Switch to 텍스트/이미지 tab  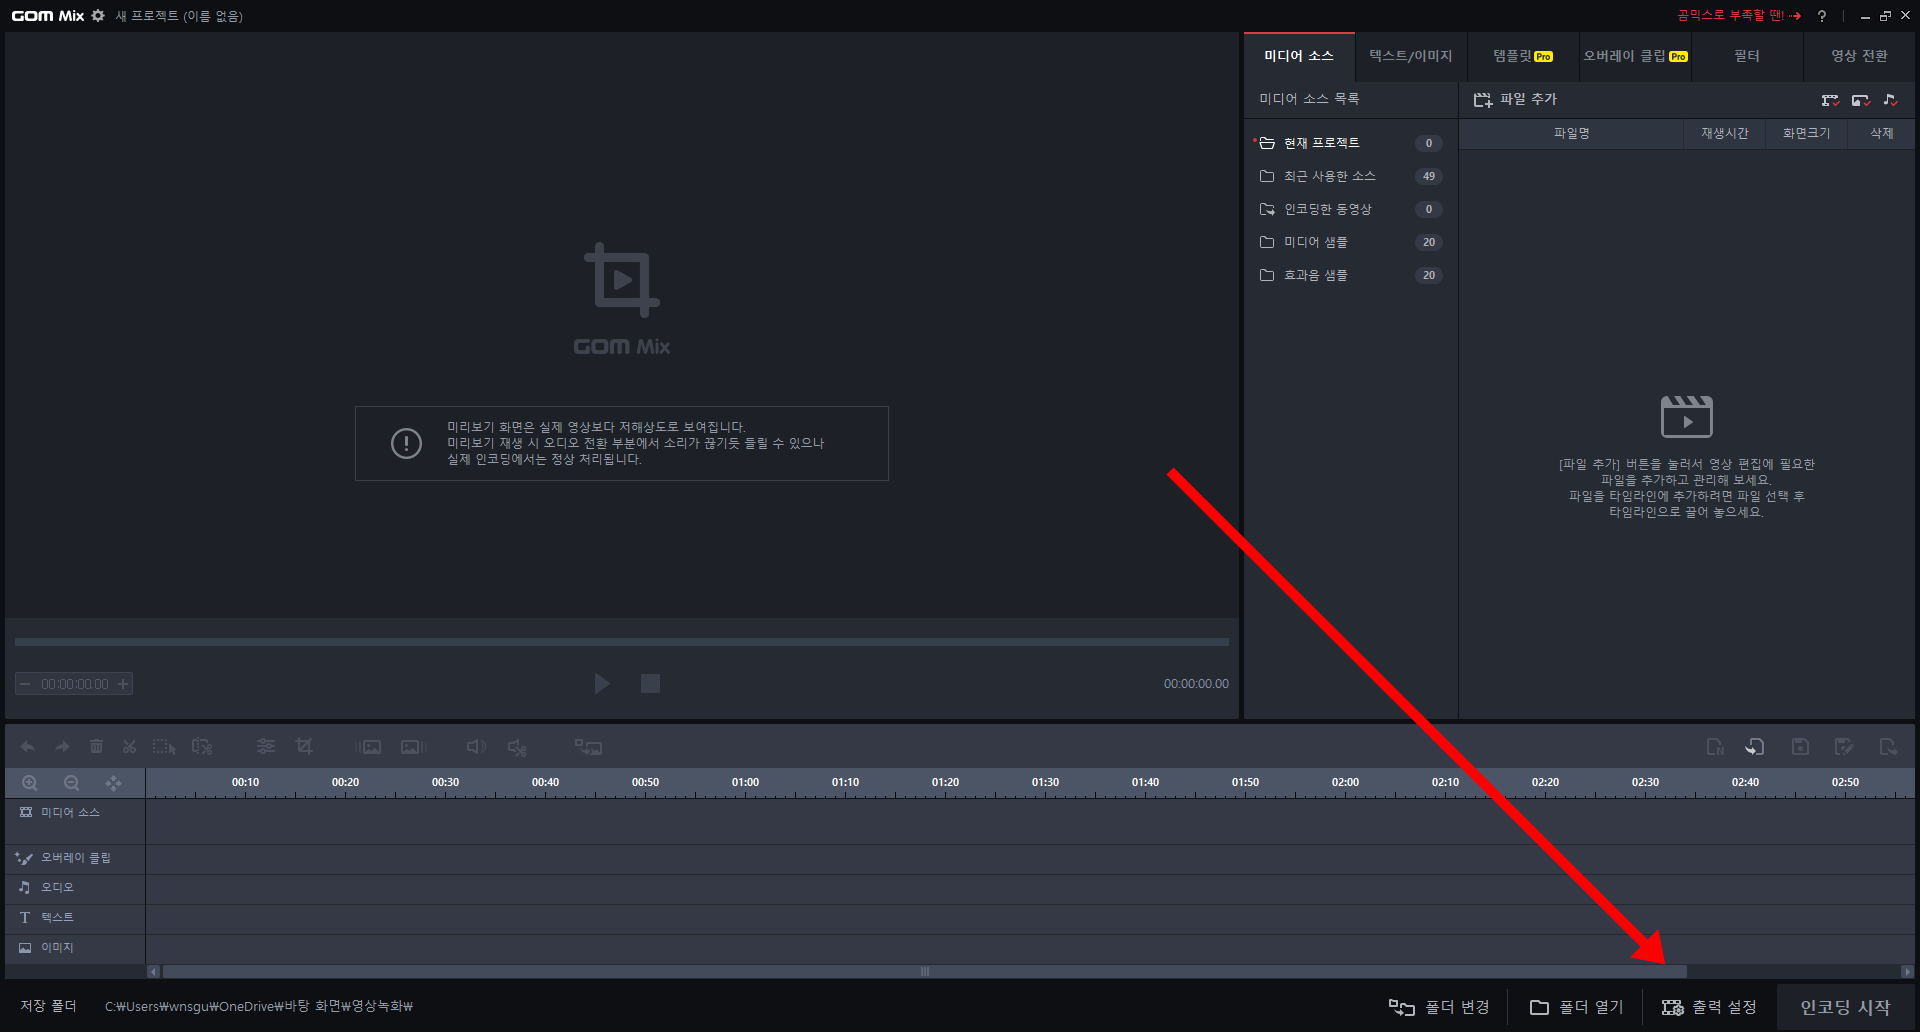coord(1411,56)
